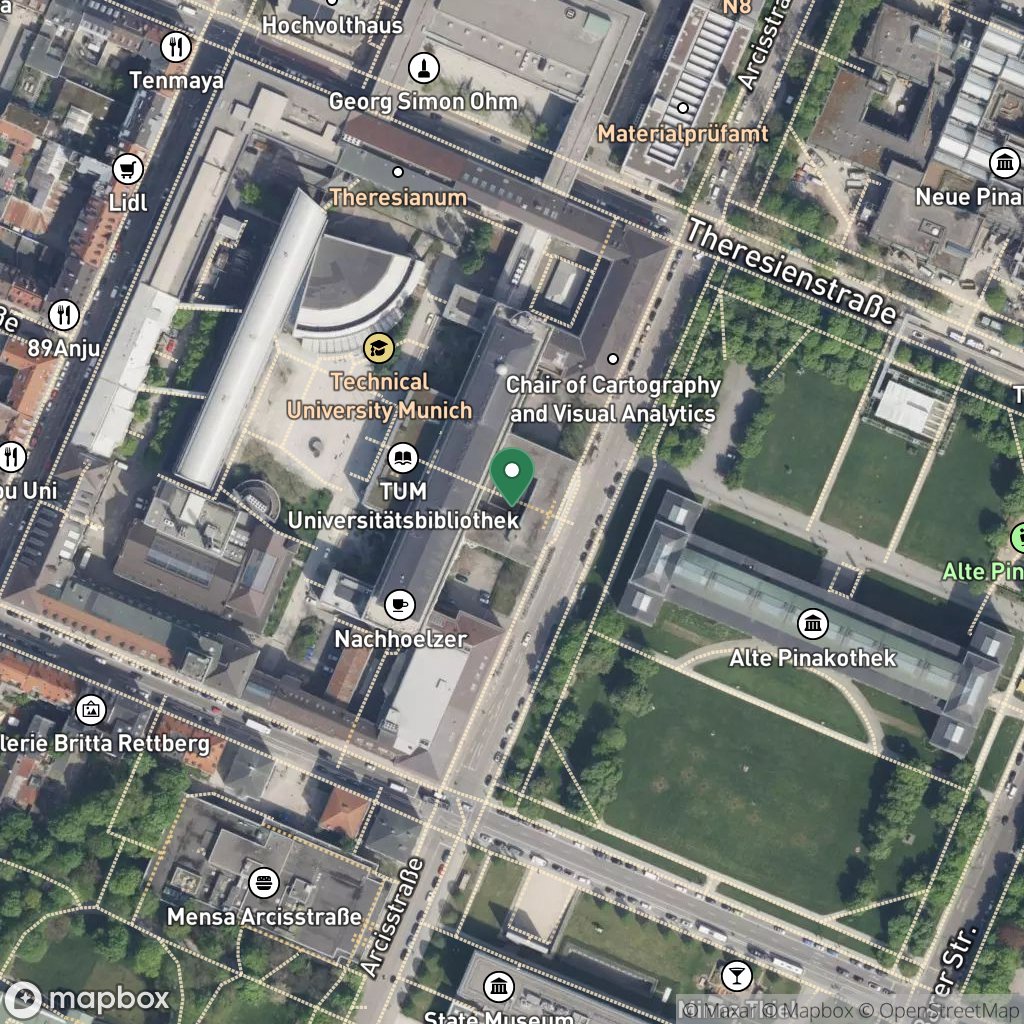Click the Mensa Arcisstraße text label
The image size is (1024, 1024).
pos(264,917)
